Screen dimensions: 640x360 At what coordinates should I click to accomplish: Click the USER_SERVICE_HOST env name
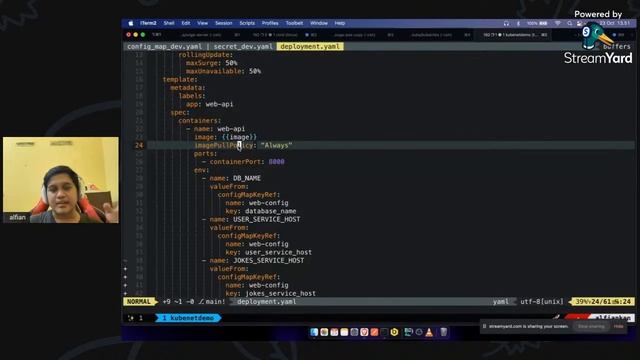(x=267, y=219)
